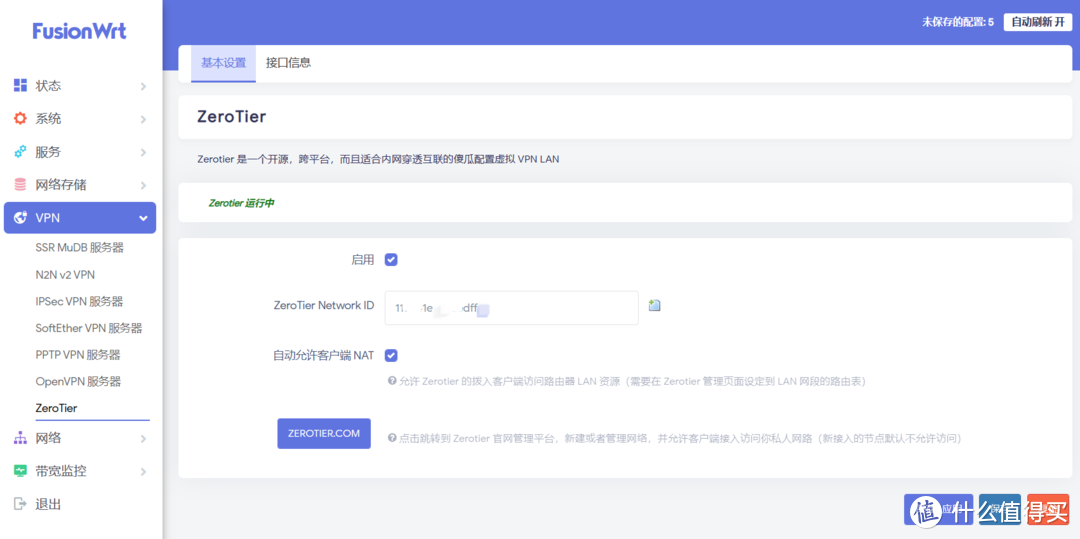The height and width of the screenshot is (539, 1080).
Task: Expand the 网络存储 menu chevron
Action: tap(143, 185)
